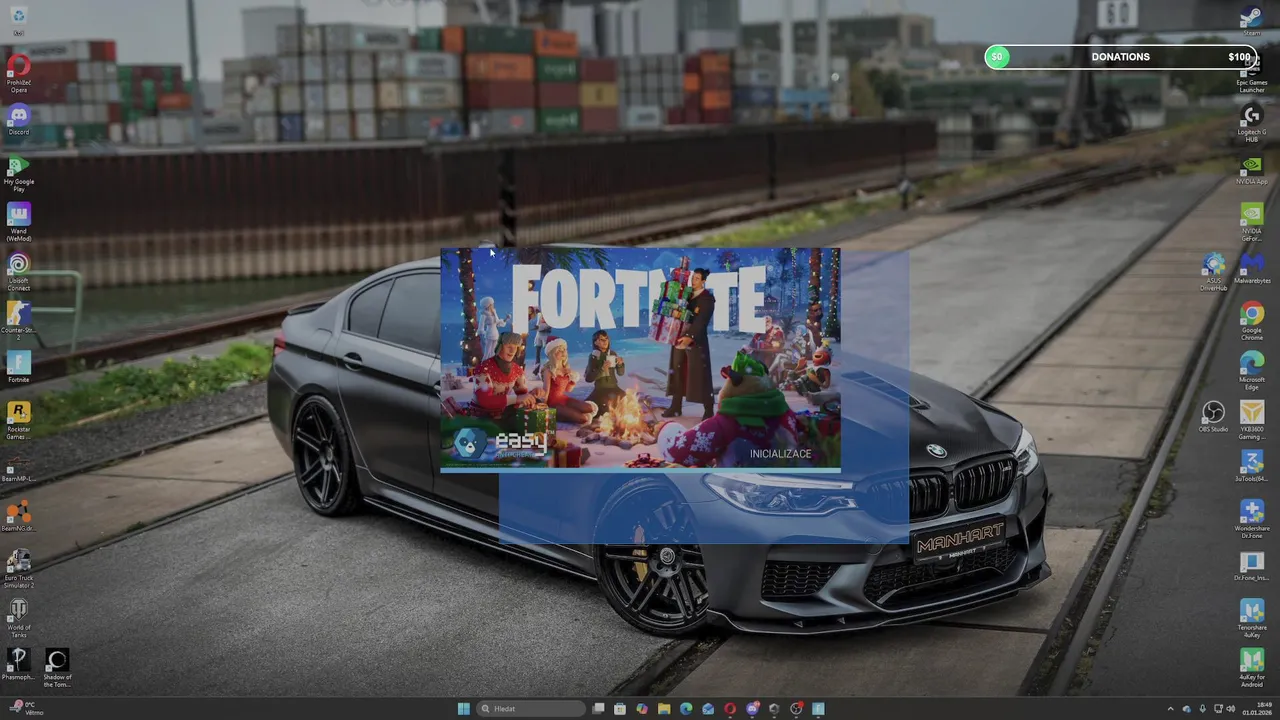Open the Windows Start menu

click(463, 709)
